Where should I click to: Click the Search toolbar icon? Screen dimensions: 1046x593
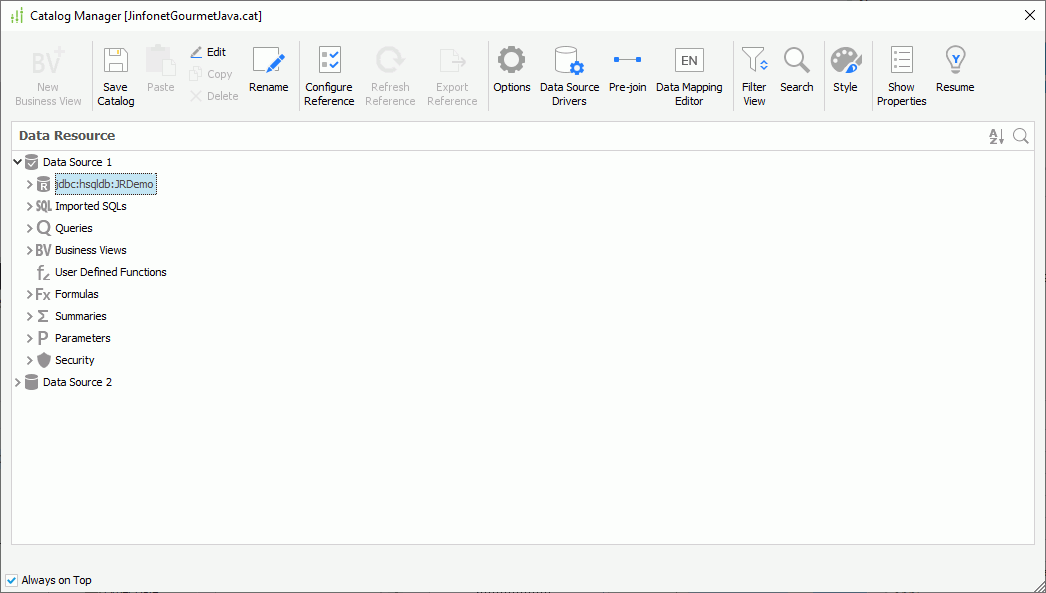(796, 70)
